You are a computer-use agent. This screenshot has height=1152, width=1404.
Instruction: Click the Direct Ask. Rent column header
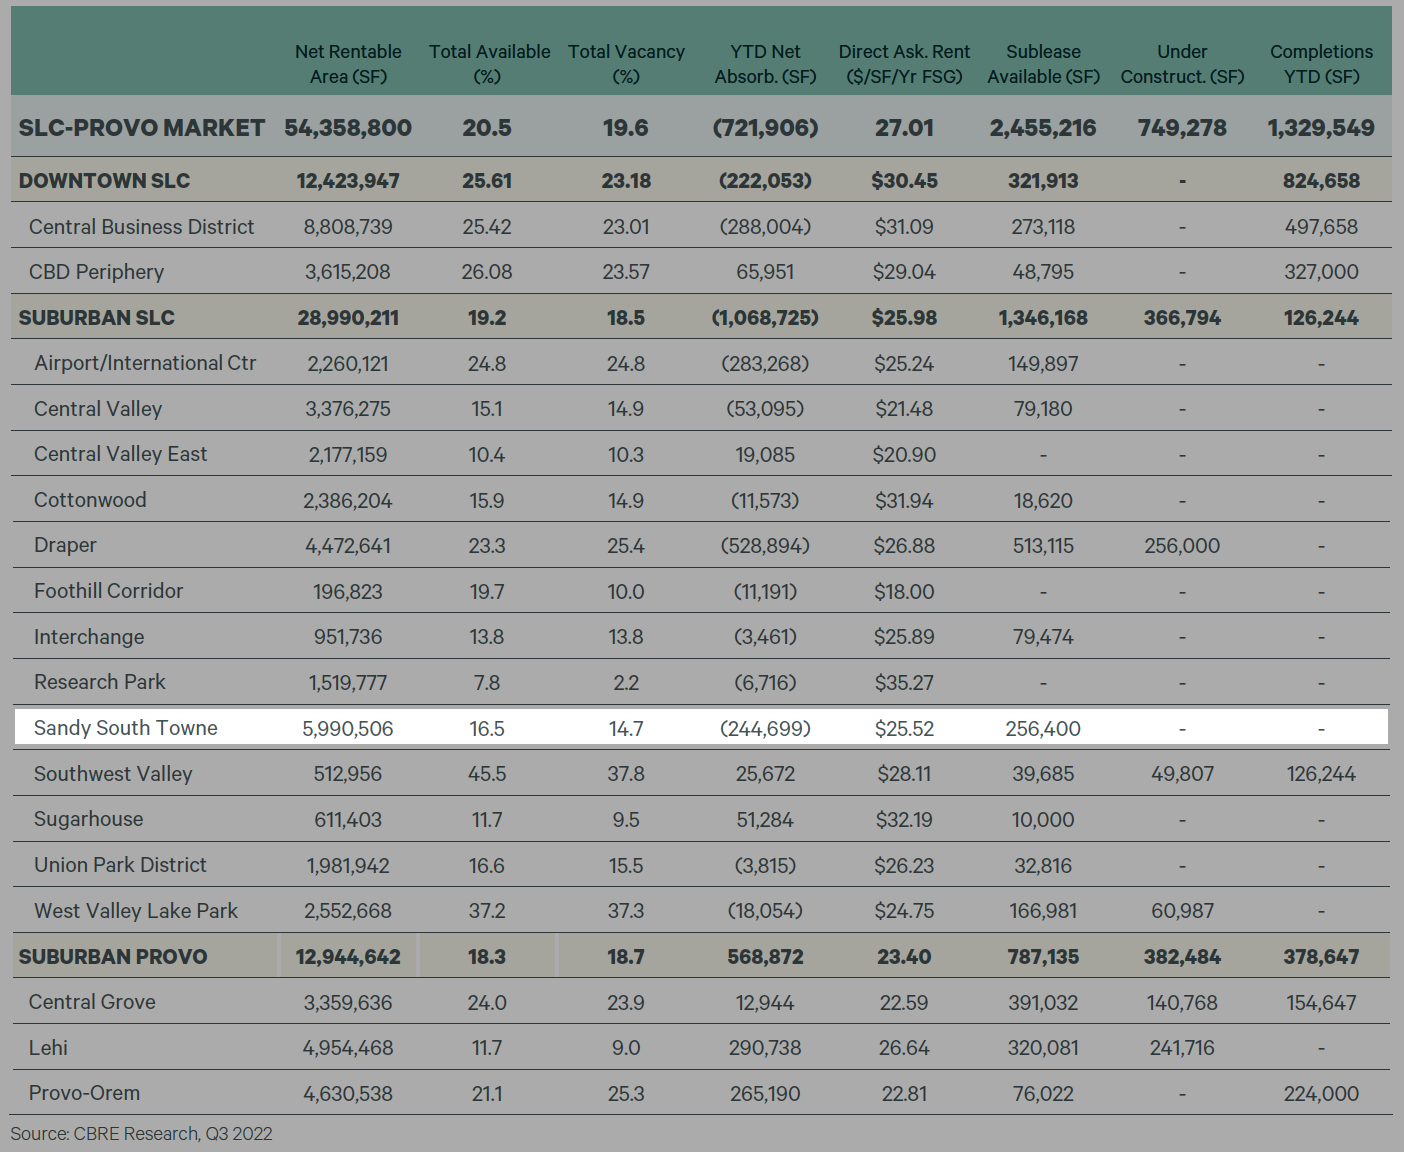coord(904,64)
